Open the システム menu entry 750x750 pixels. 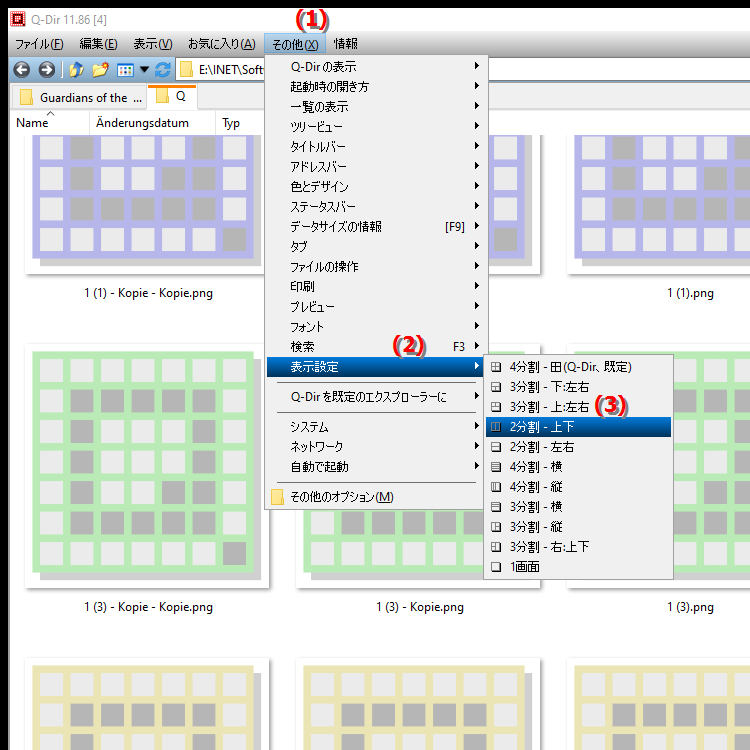click(x=377, y=427)
